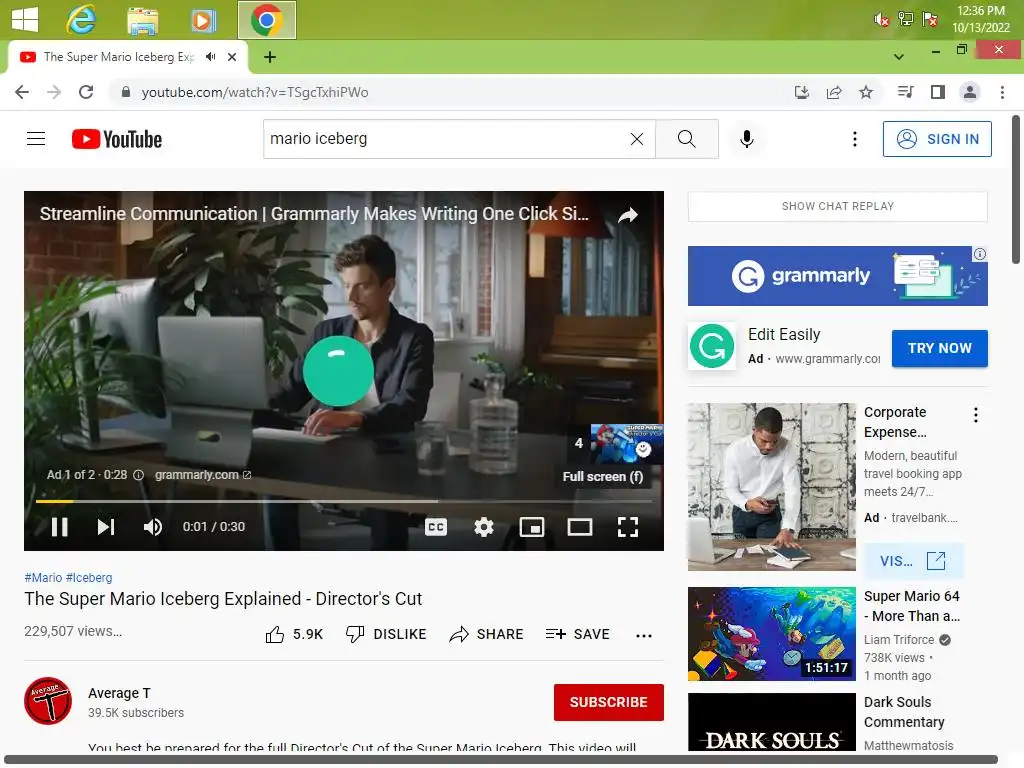
Task: Switch to theater mode
Action: 579,526
